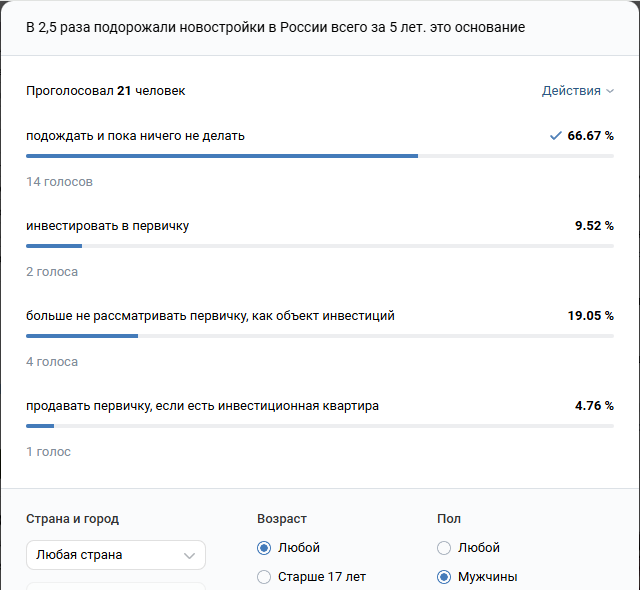View the 4 голоса voters
This screenshot has height=590, width=640.
coord(52,362)
